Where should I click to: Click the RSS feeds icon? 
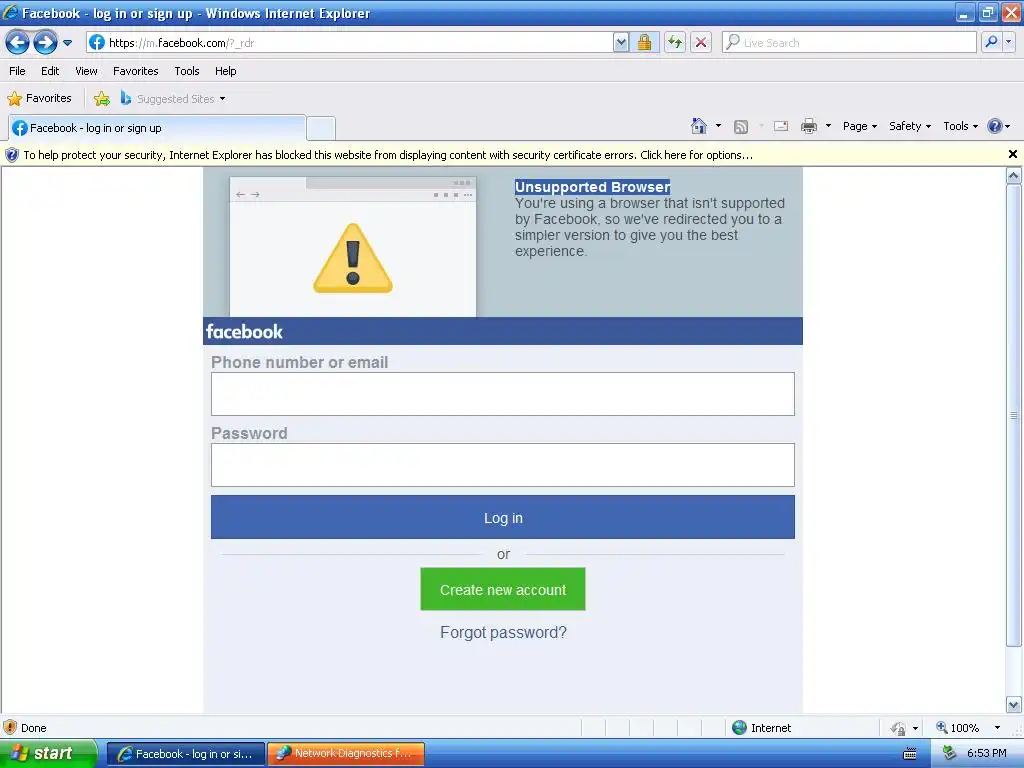[x=741, y=127]
